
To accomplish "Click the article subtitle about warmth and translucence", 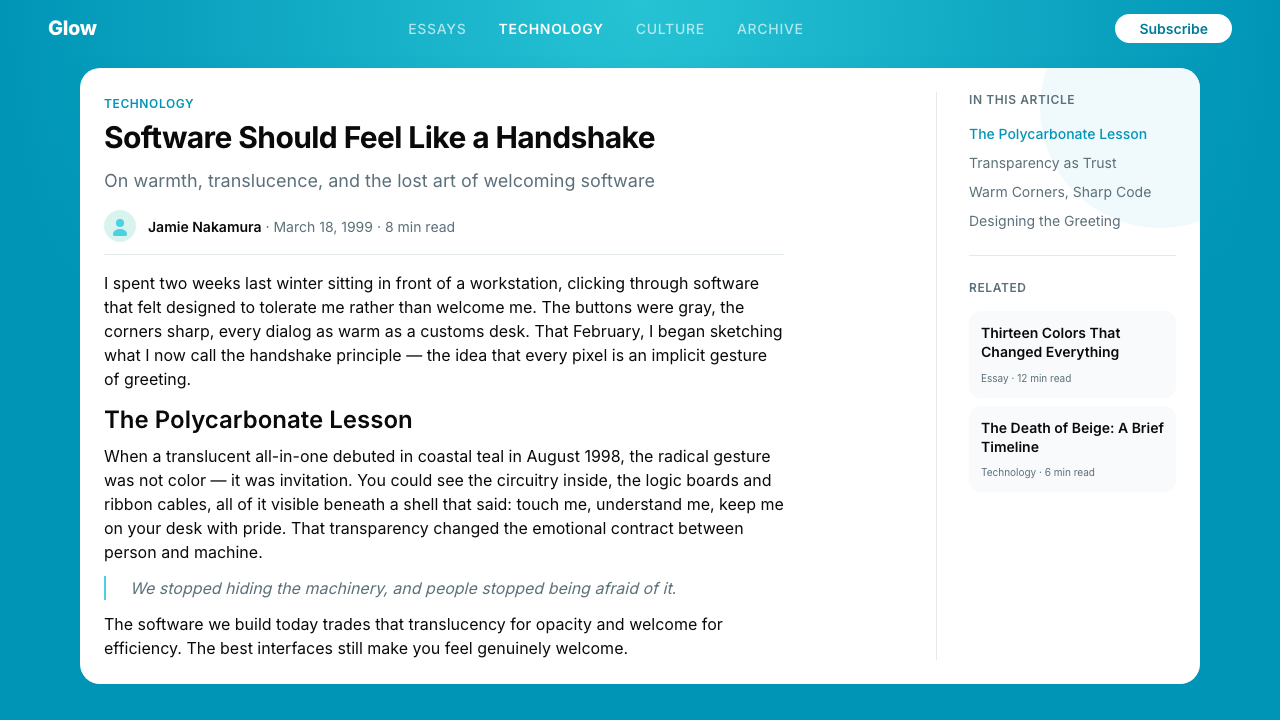I will click(379, 181).
